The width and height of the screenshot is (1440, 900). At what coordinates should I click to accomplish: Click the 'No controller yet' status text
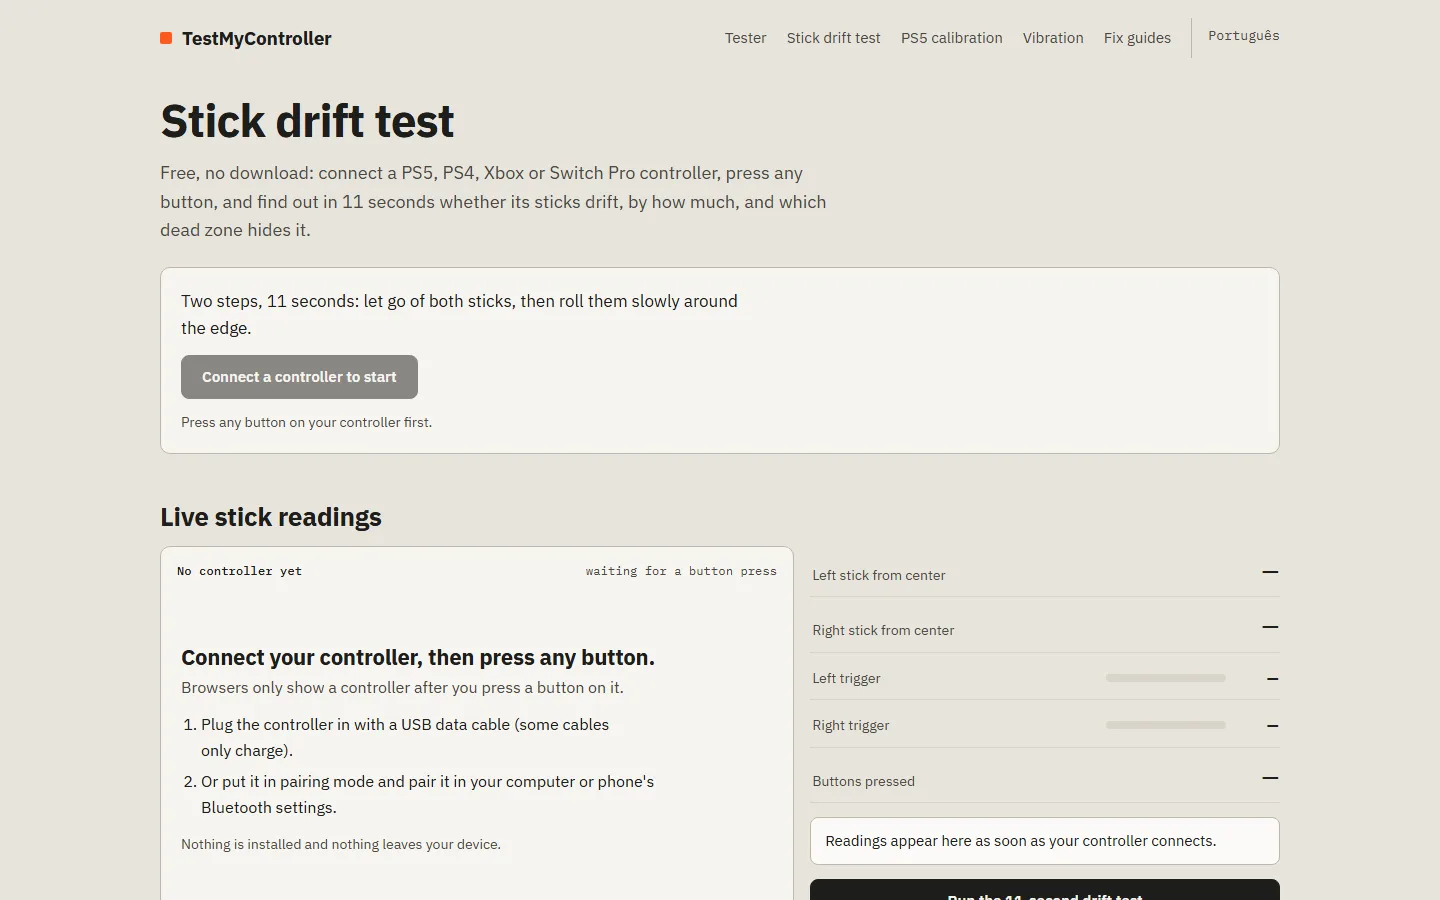[239, 571]
